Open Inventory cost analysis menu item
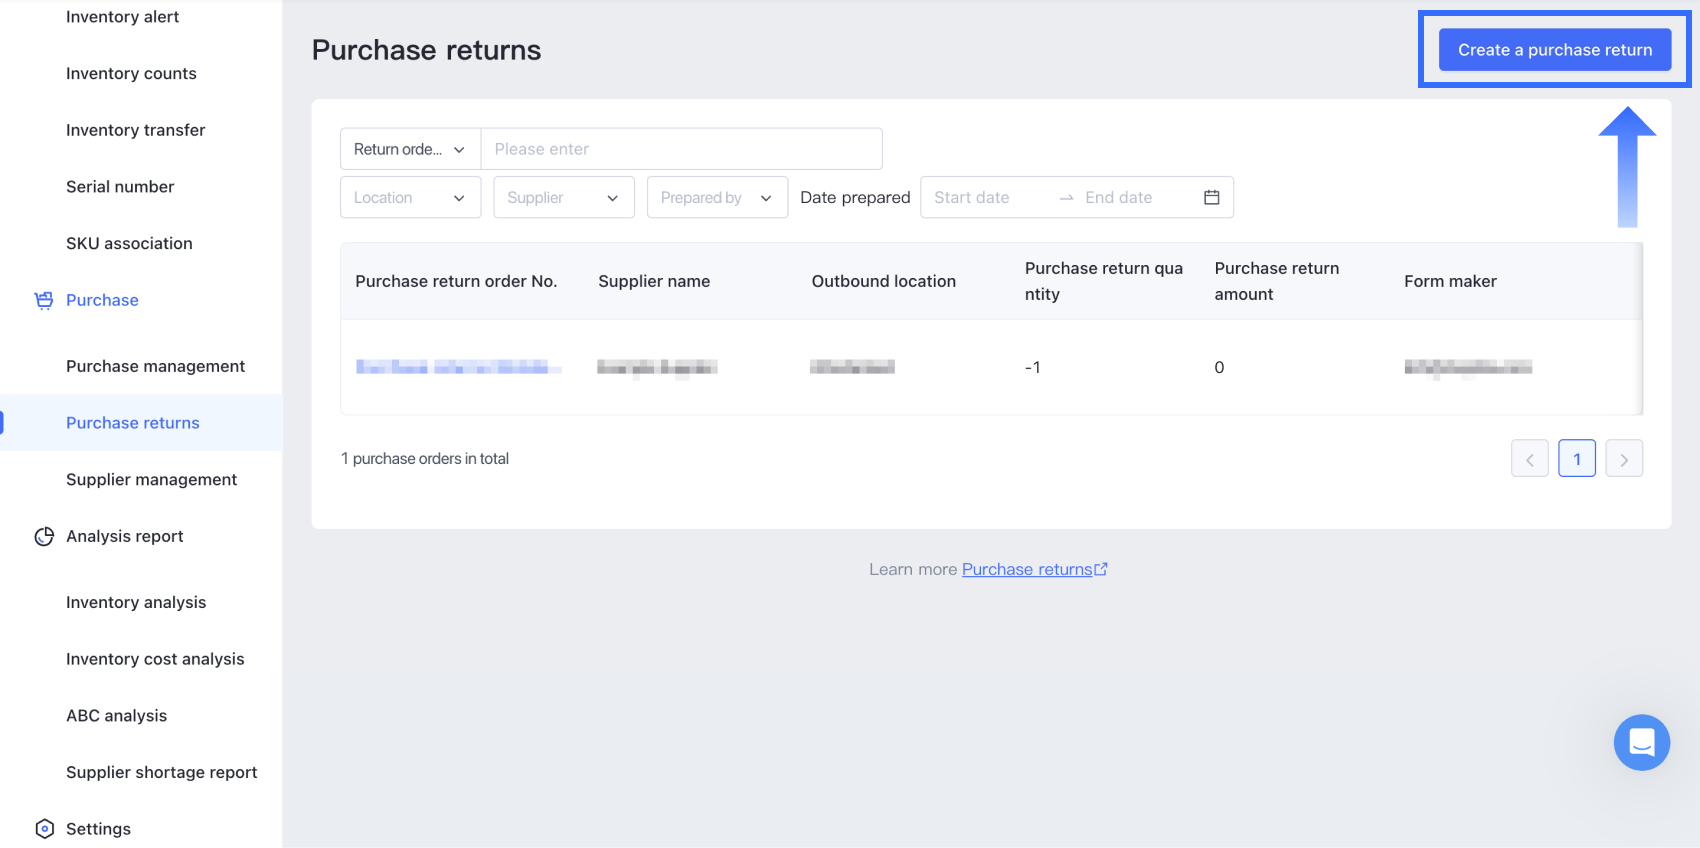The height and width of the screenshot is (848, 1700). (x=155, y=659)
